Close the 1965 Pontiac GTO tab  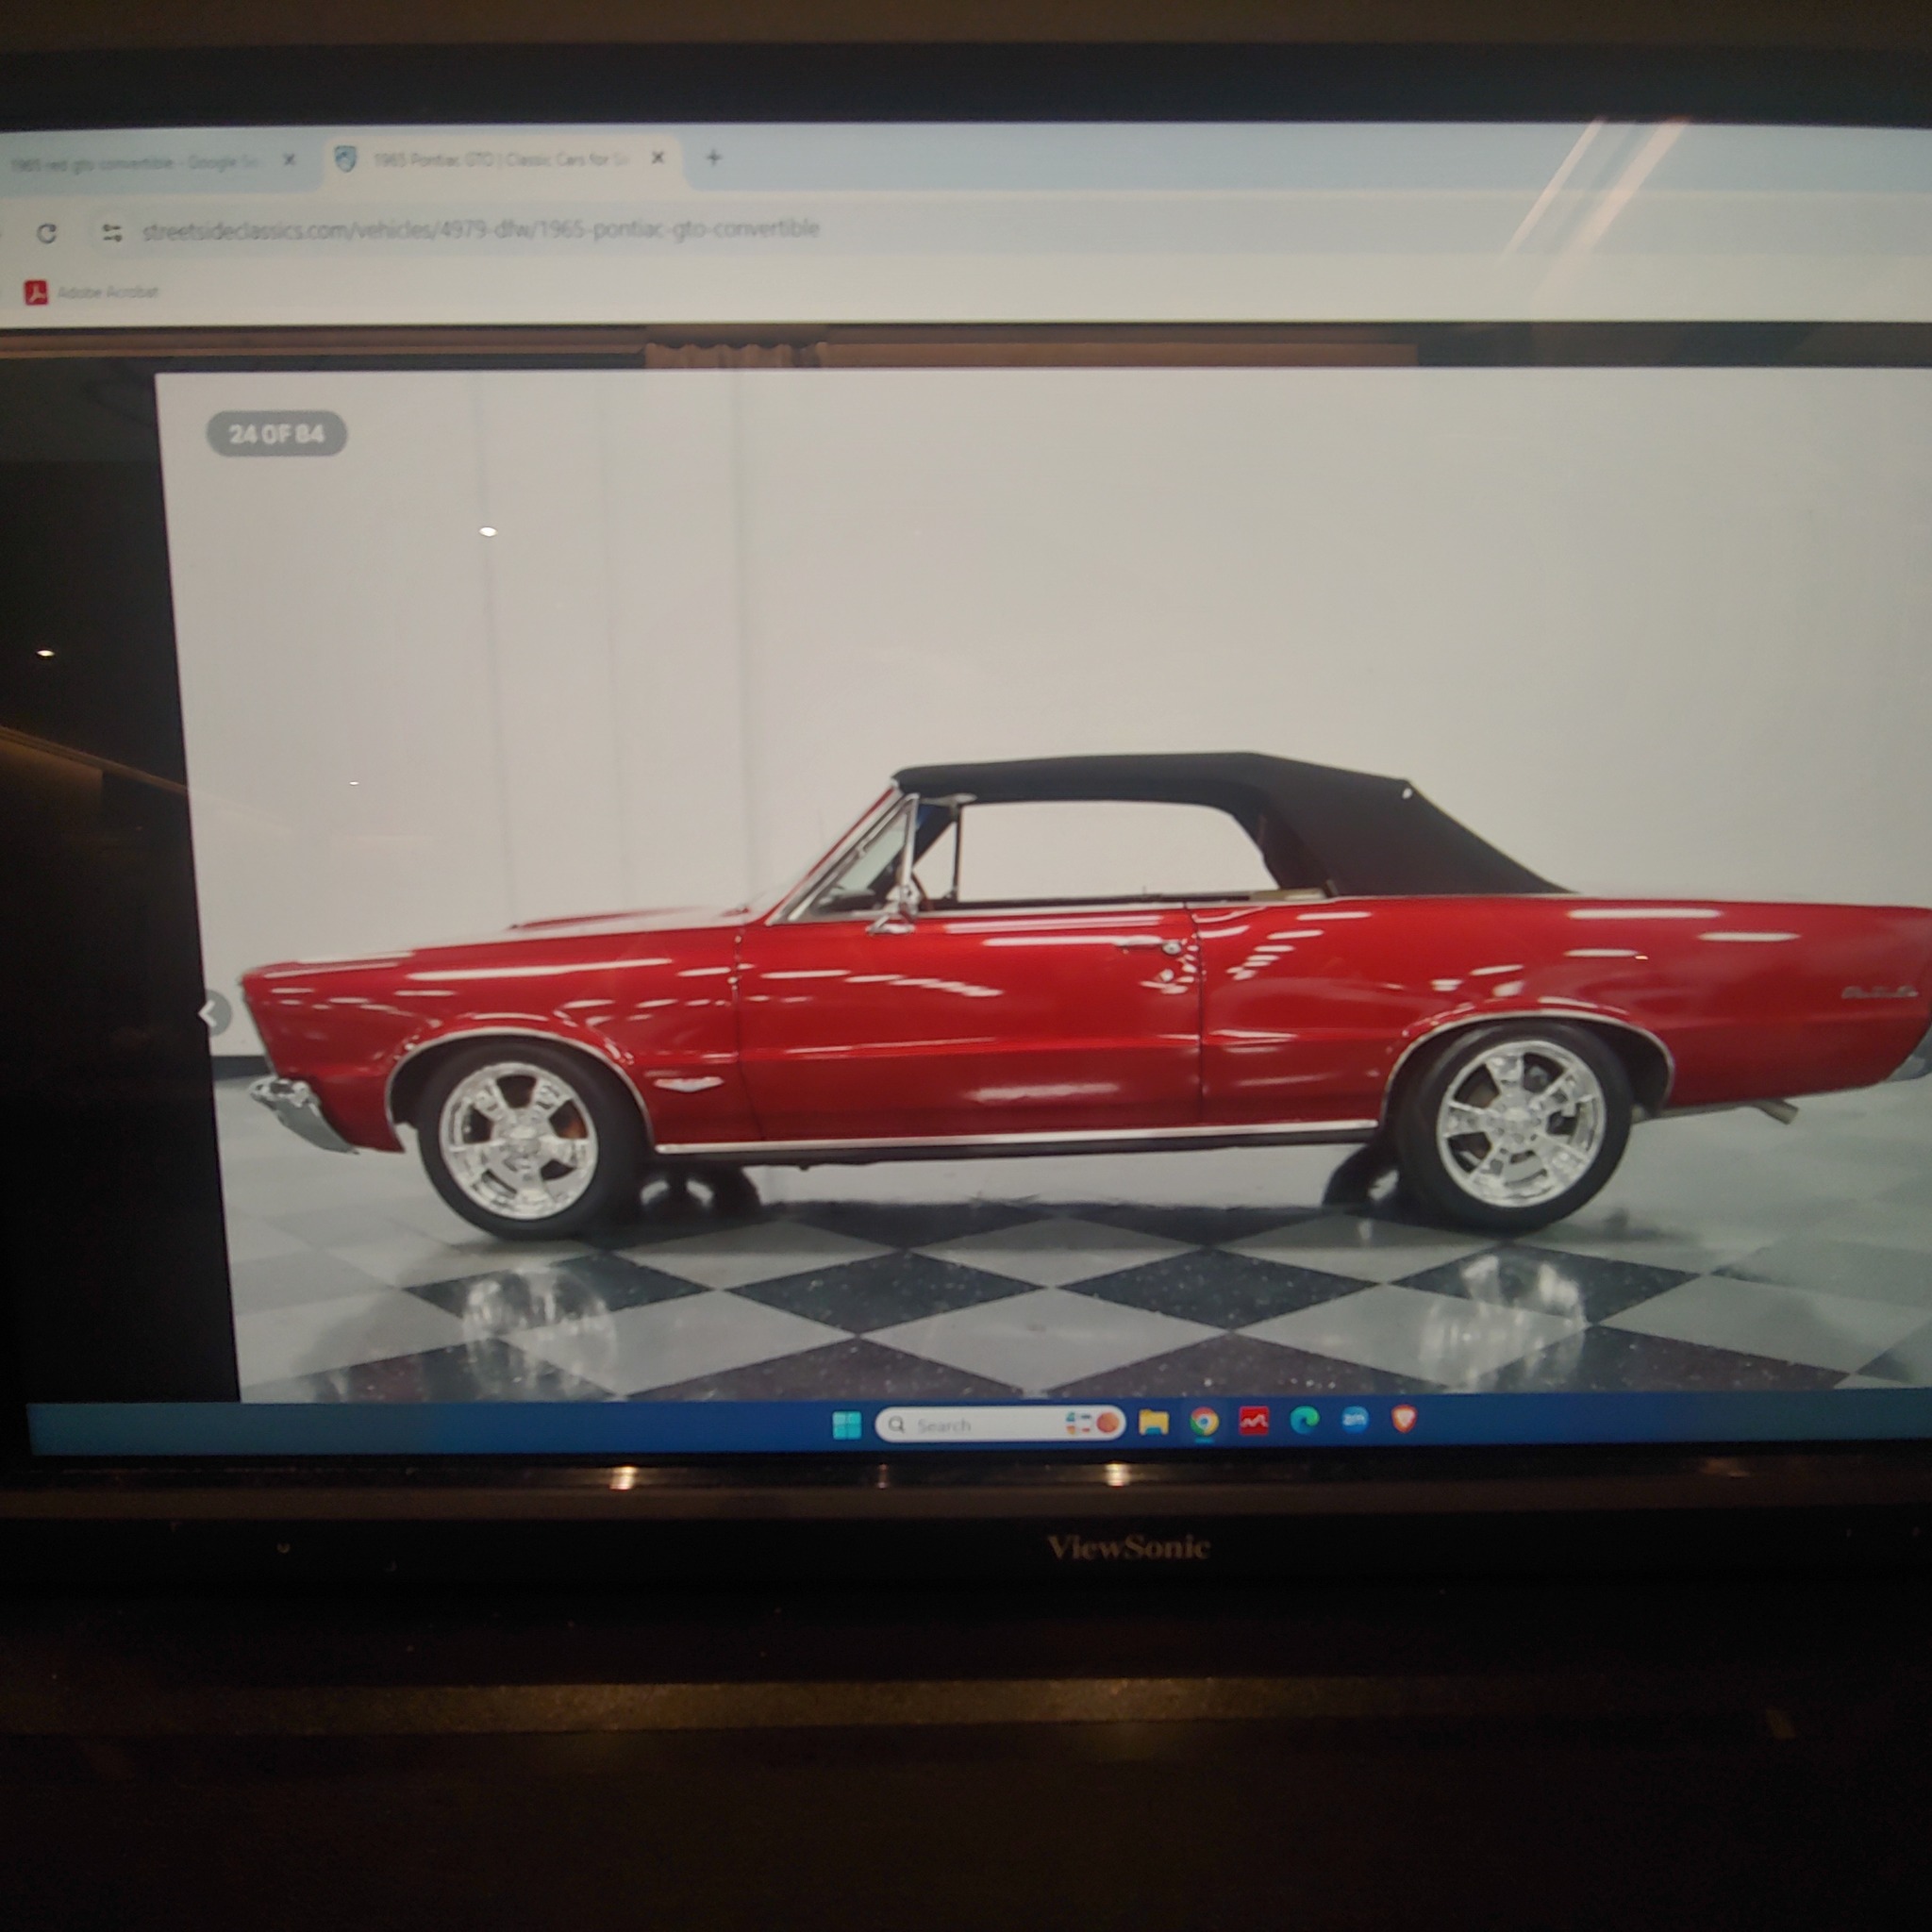point(657,158)
